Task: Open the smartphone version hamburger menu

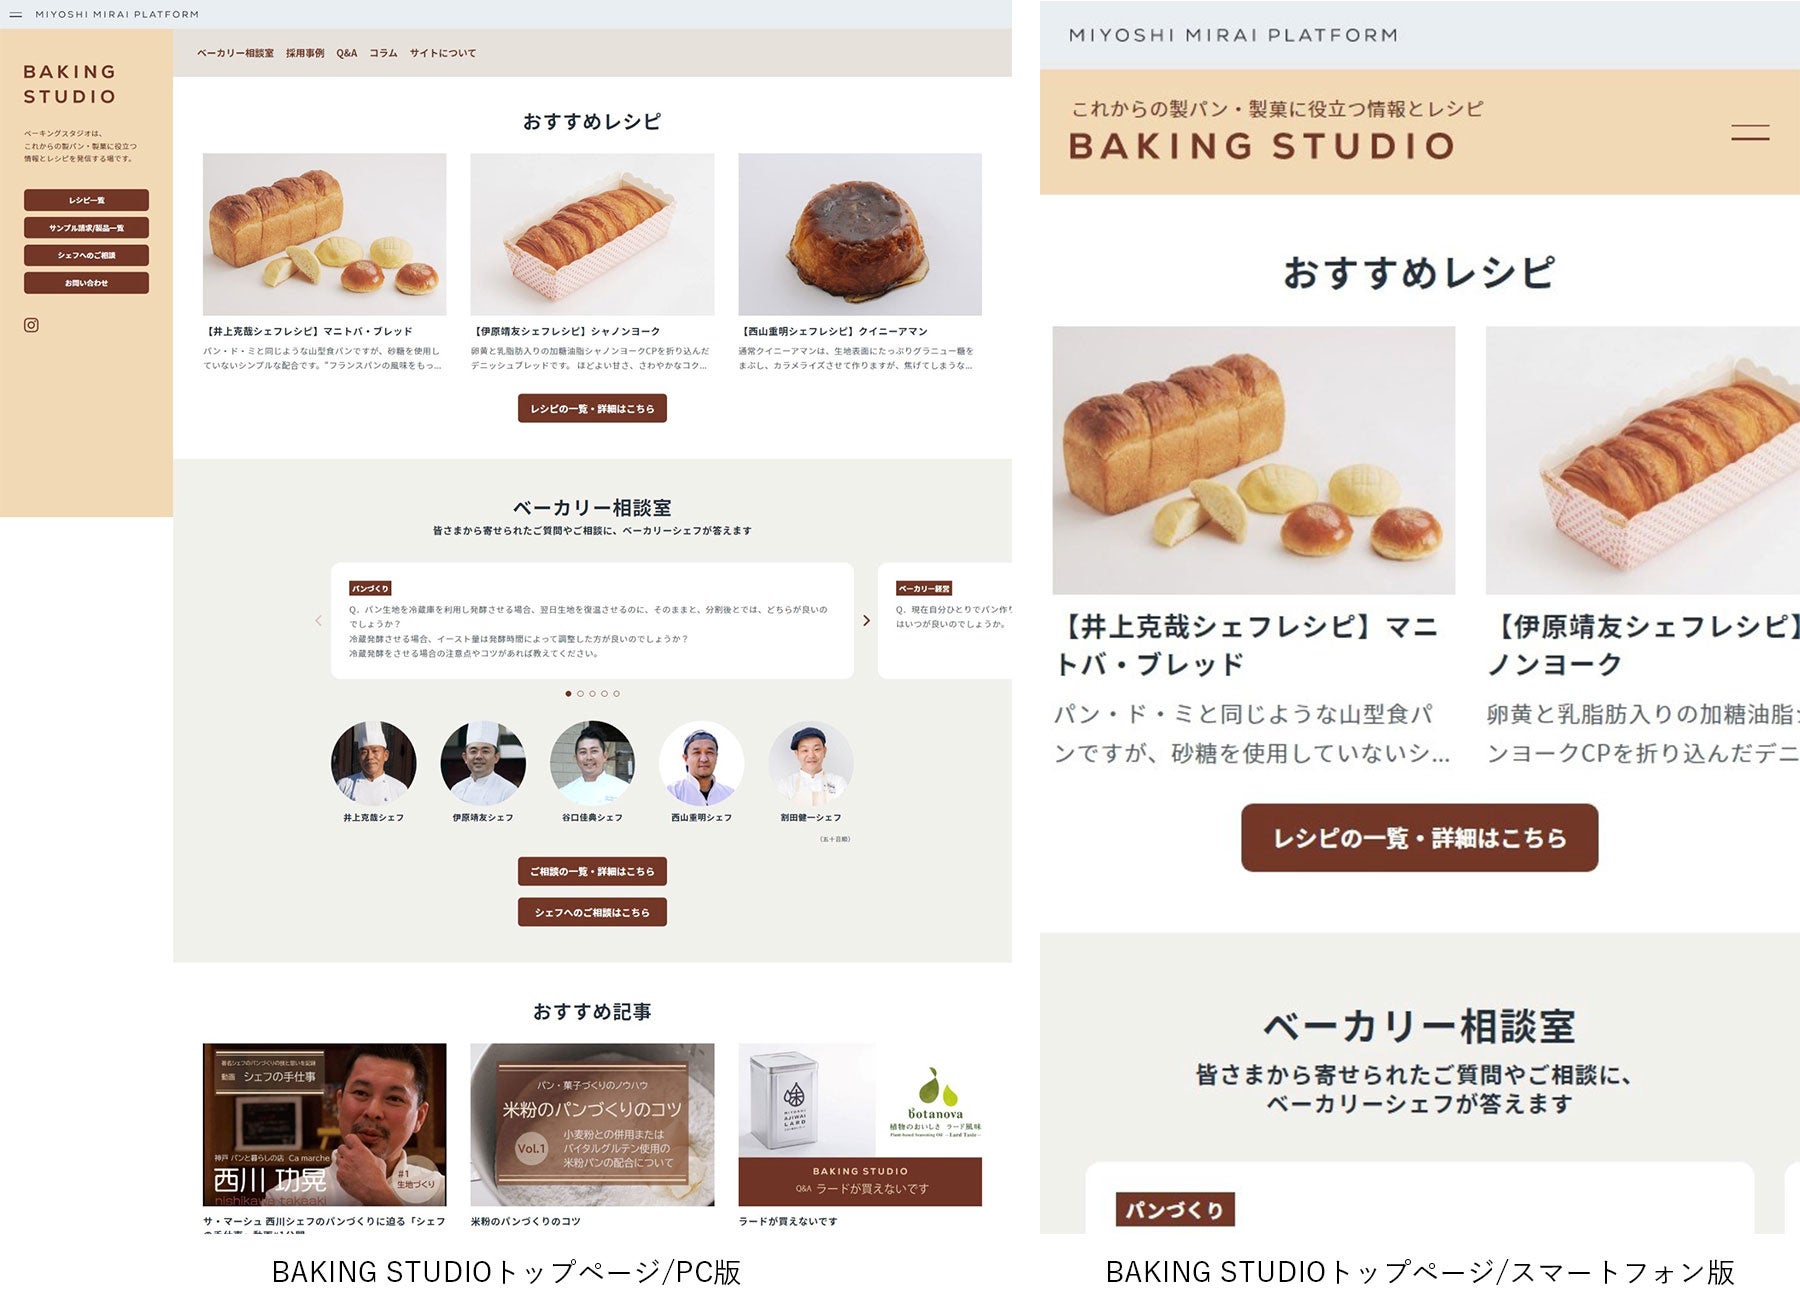Action: pyautogui.click(x=1750, y=132)
